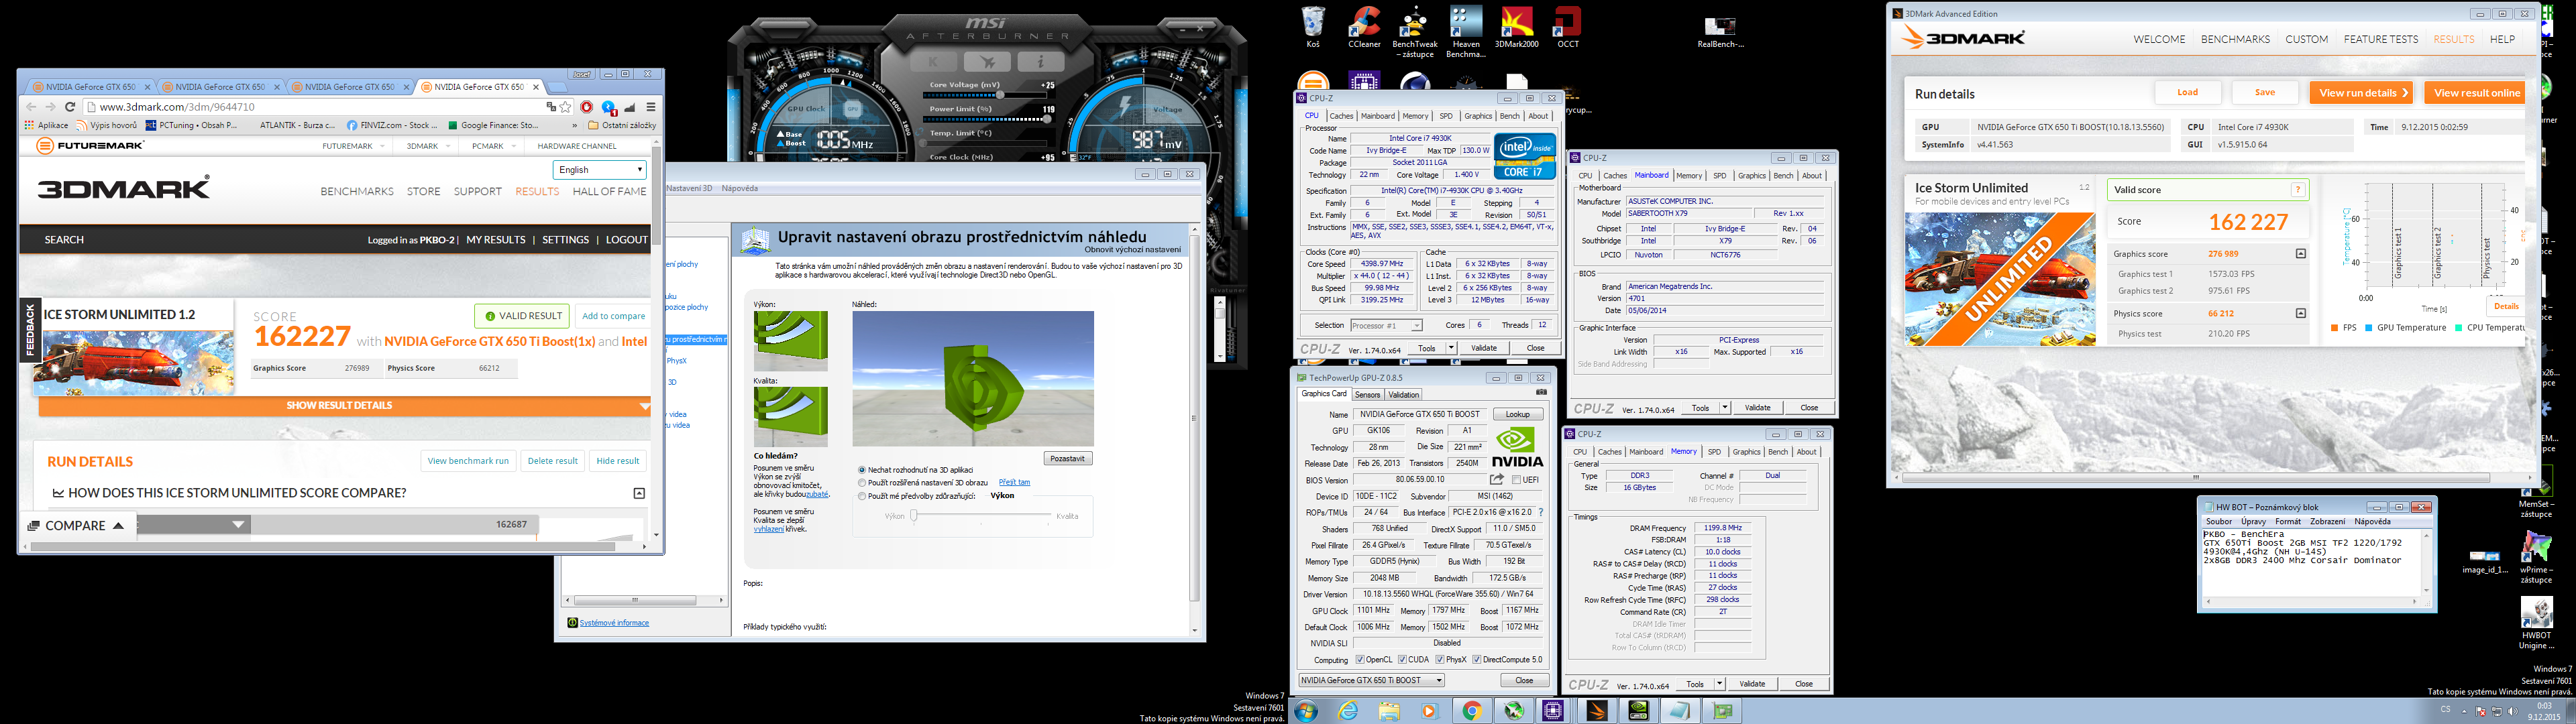Image resolution: width=2576 pixels, height=724 pixels.
Task: Open the GPU selection dropdown in GPU-Z
Action: [x=1371, y=680]
